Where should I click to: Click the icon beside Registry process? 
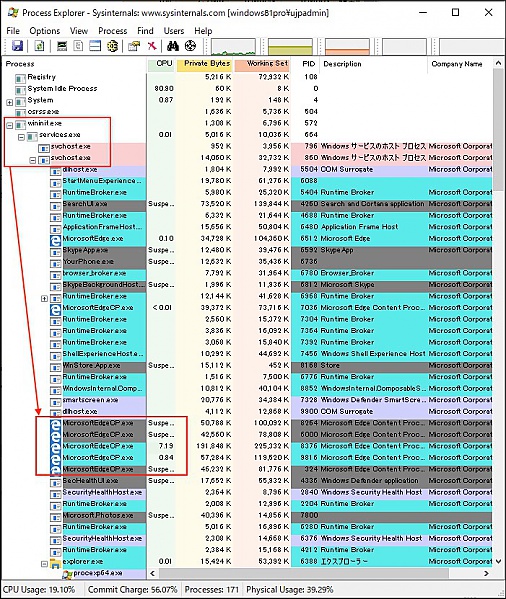click(20, 79)
